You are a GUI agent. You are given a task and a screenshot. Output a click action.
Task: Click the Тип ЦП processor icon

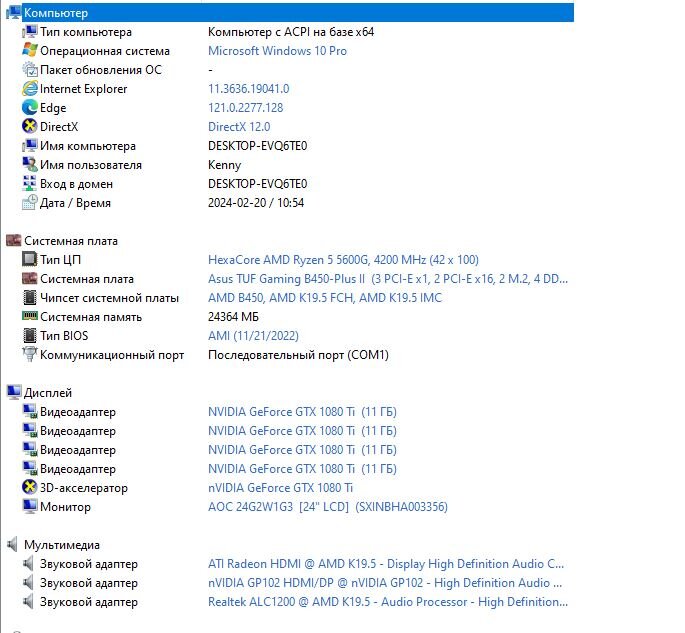[30, 259]
